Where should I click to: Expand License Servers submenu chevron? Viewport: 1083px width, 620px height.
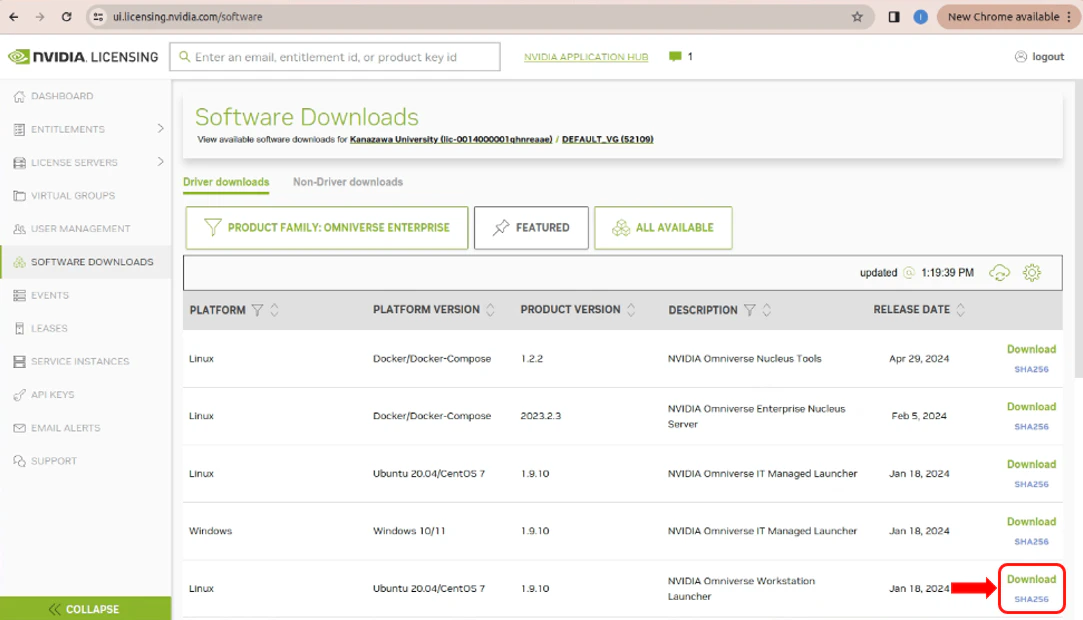coord(160,162)
